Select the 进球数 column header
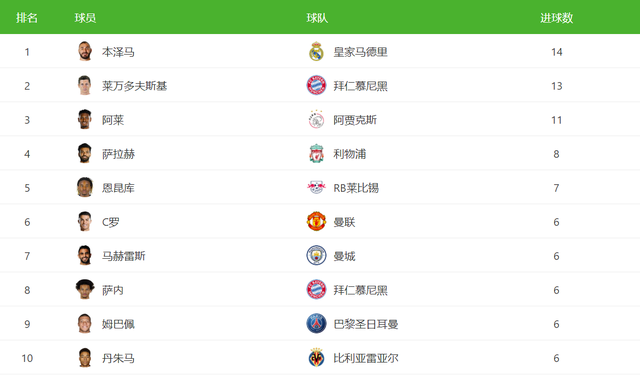 click(x=556, y=18)
